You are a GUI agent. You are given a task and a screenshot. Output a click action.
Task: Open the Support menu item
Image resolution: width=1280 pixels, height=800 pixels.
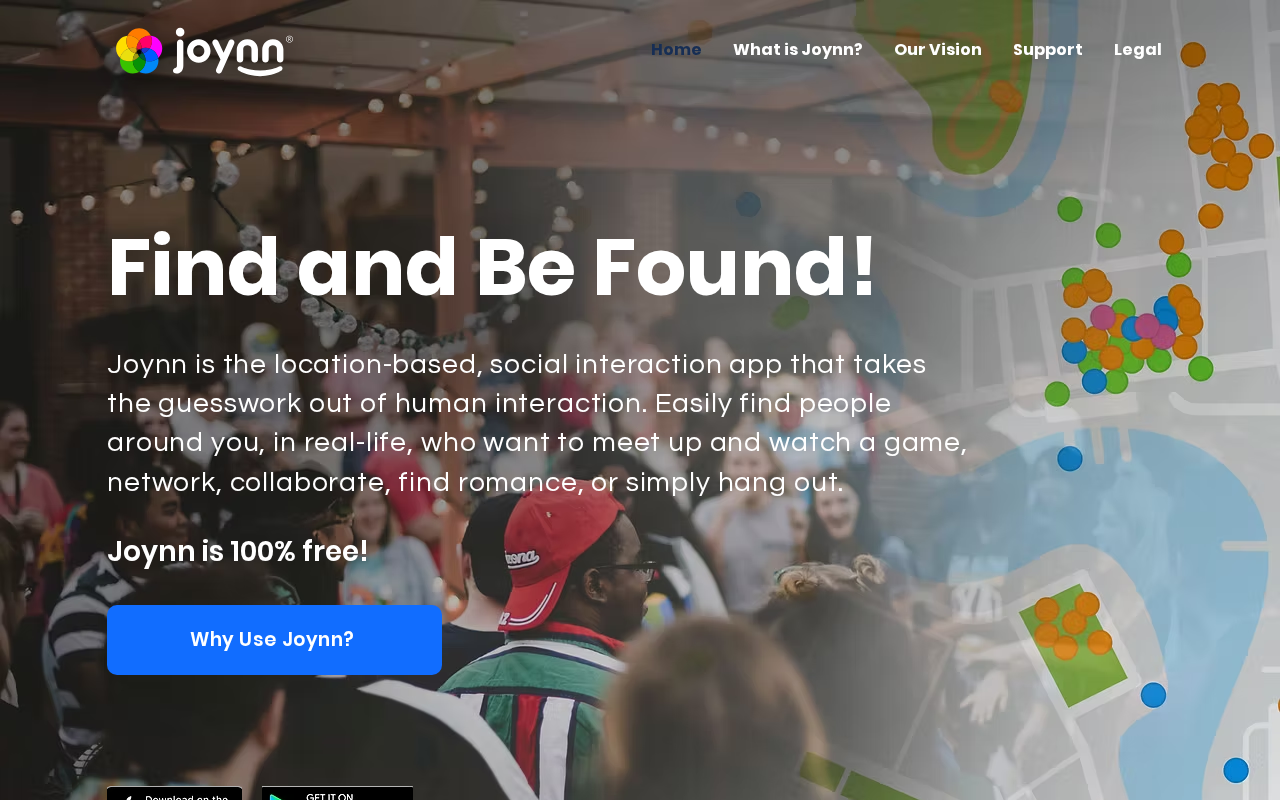coord(1048,49)
